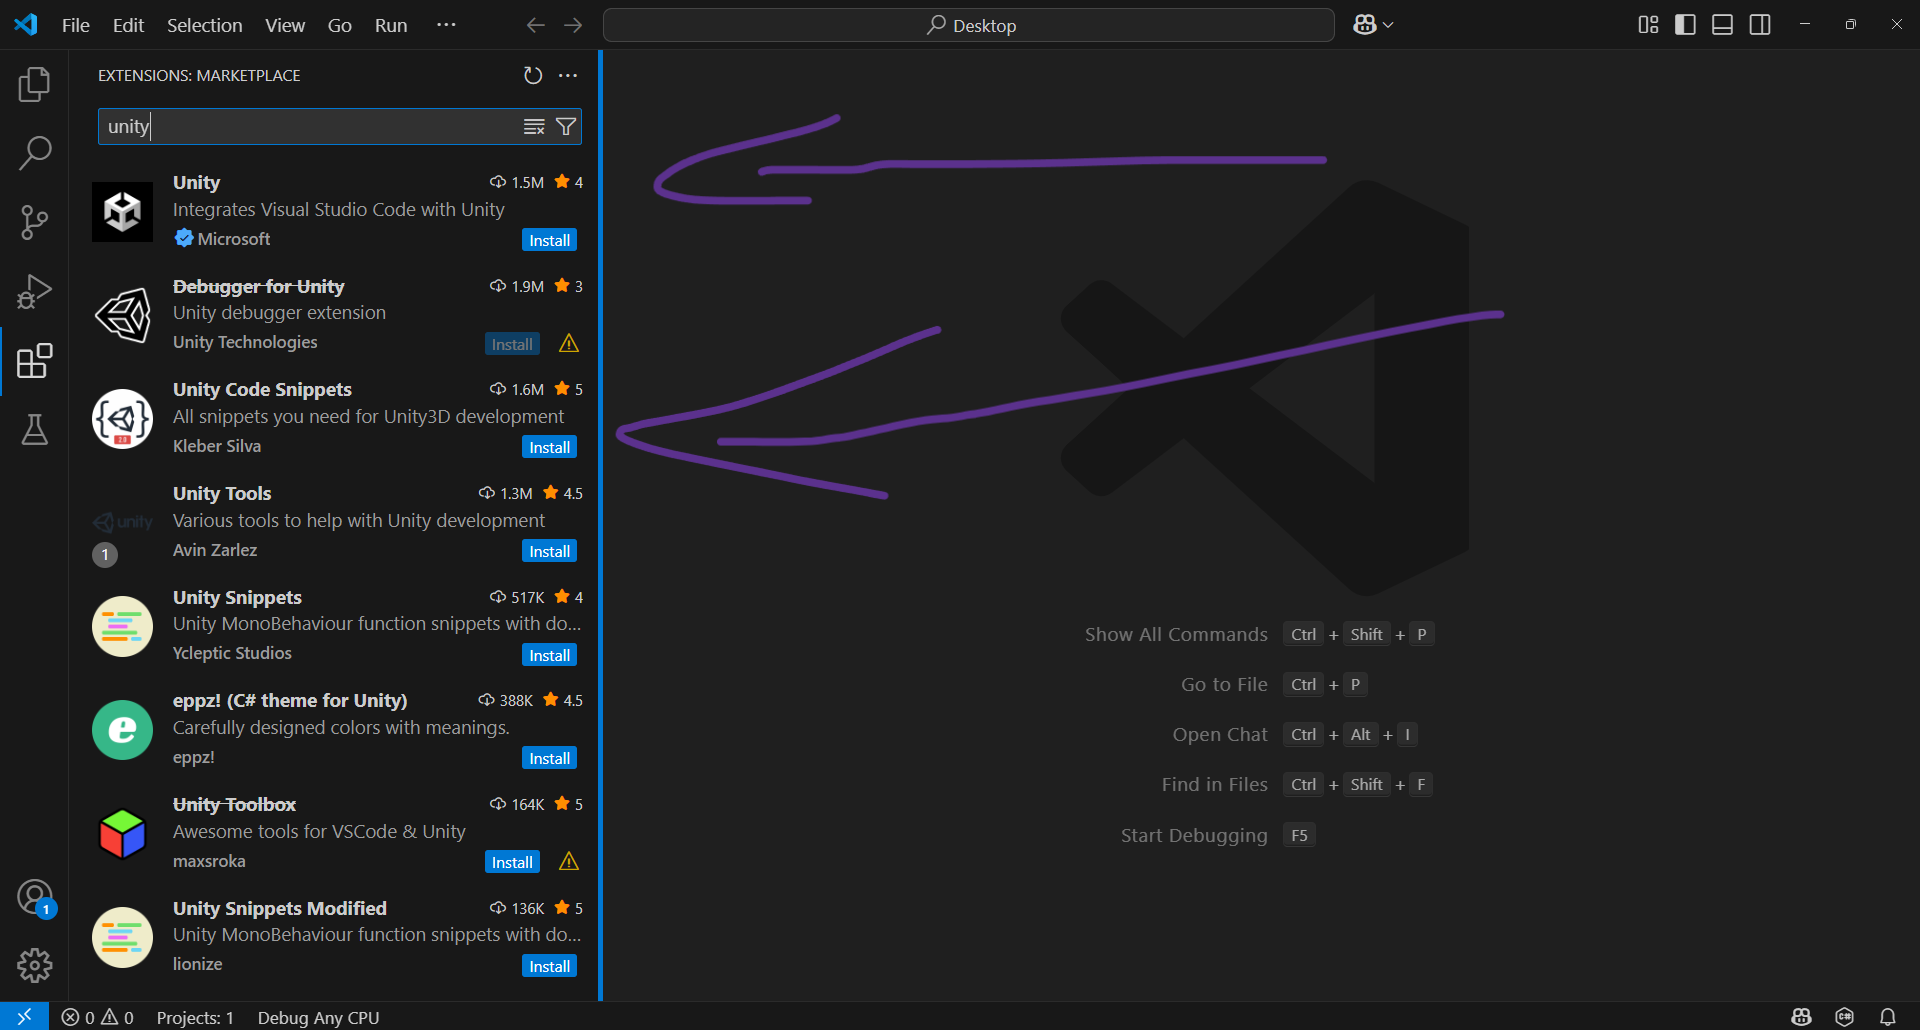The width and height of the screenshot is (1920, 1030).
Task: Open the Source Control view
Action: pos(34,222)
